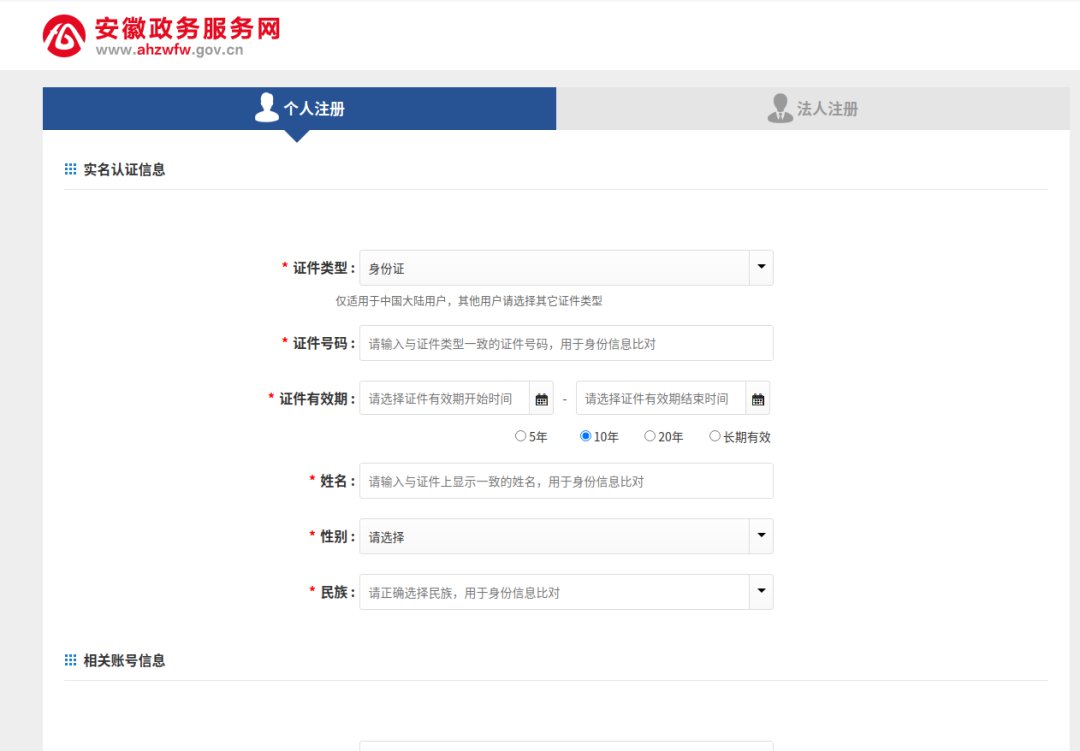Select the 10年 validity radio button
This screenshot has height=751, width=1080.
(x=586, y=436)
